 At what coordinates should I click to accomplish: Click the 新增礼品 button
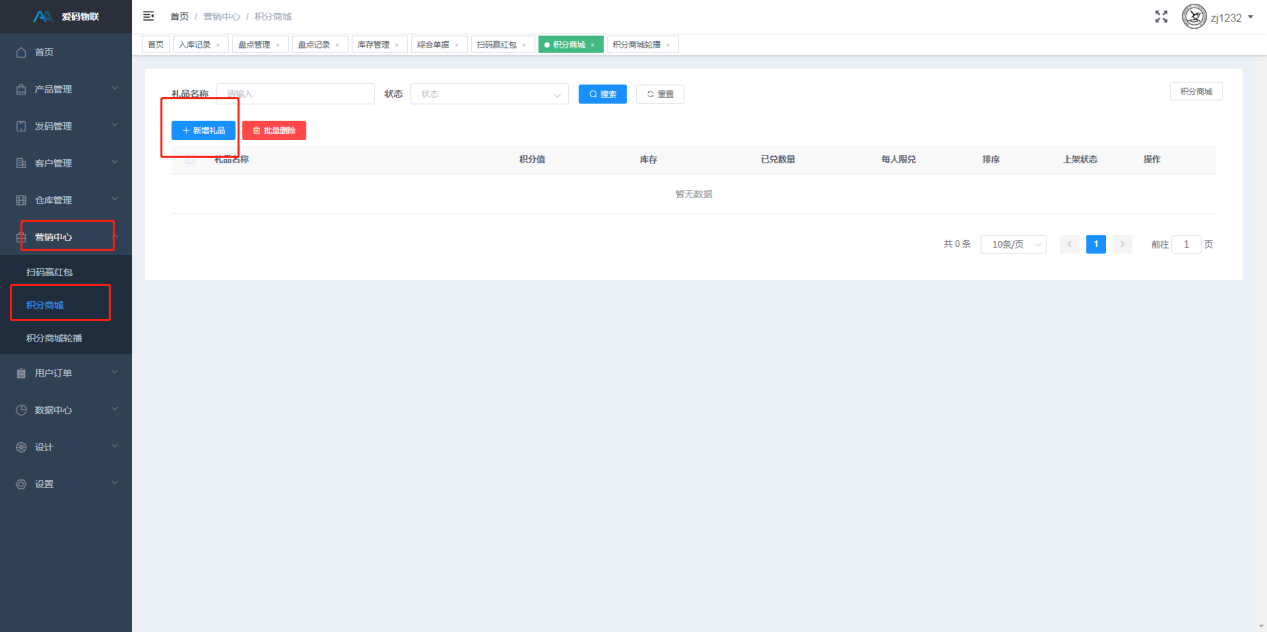[203, 130]
